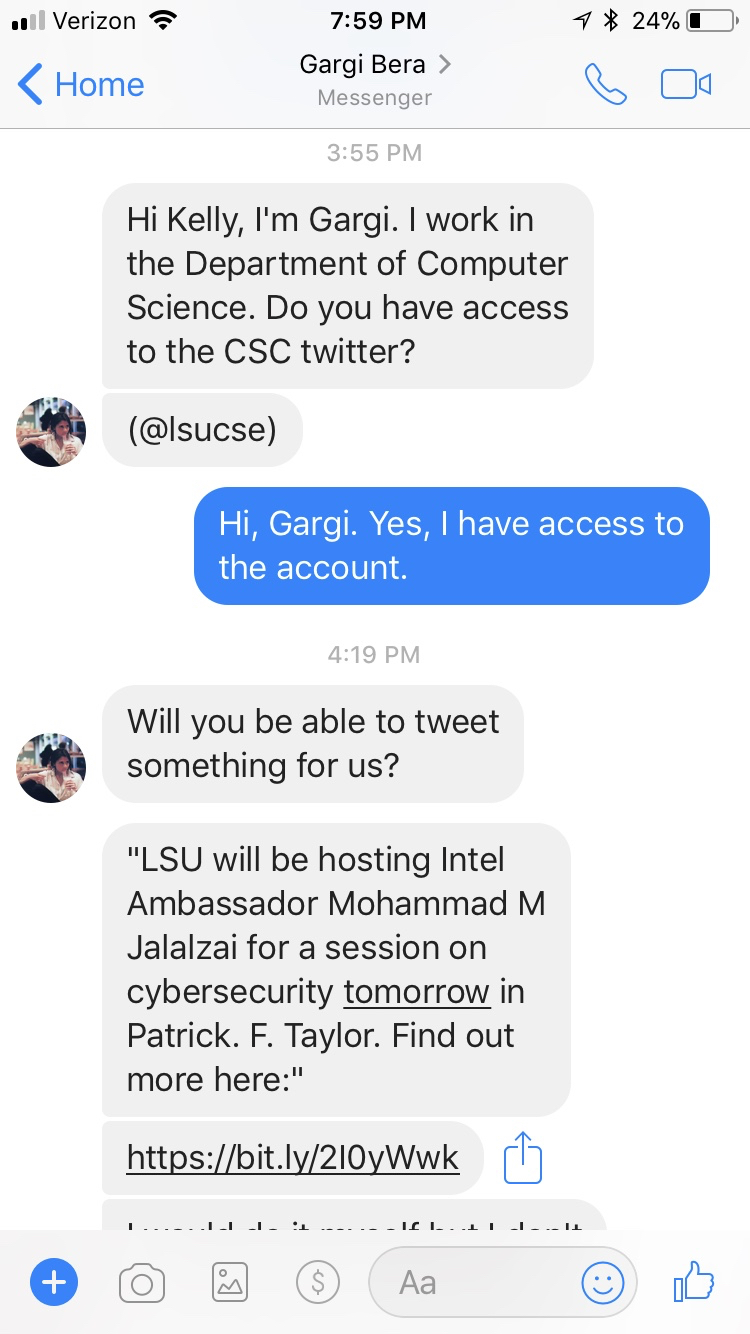Viewport: 750px width, 1334px height.
Task: Tap the "LSU will be hosting Intel" message bubble
Action: click(x=336, y=969)
